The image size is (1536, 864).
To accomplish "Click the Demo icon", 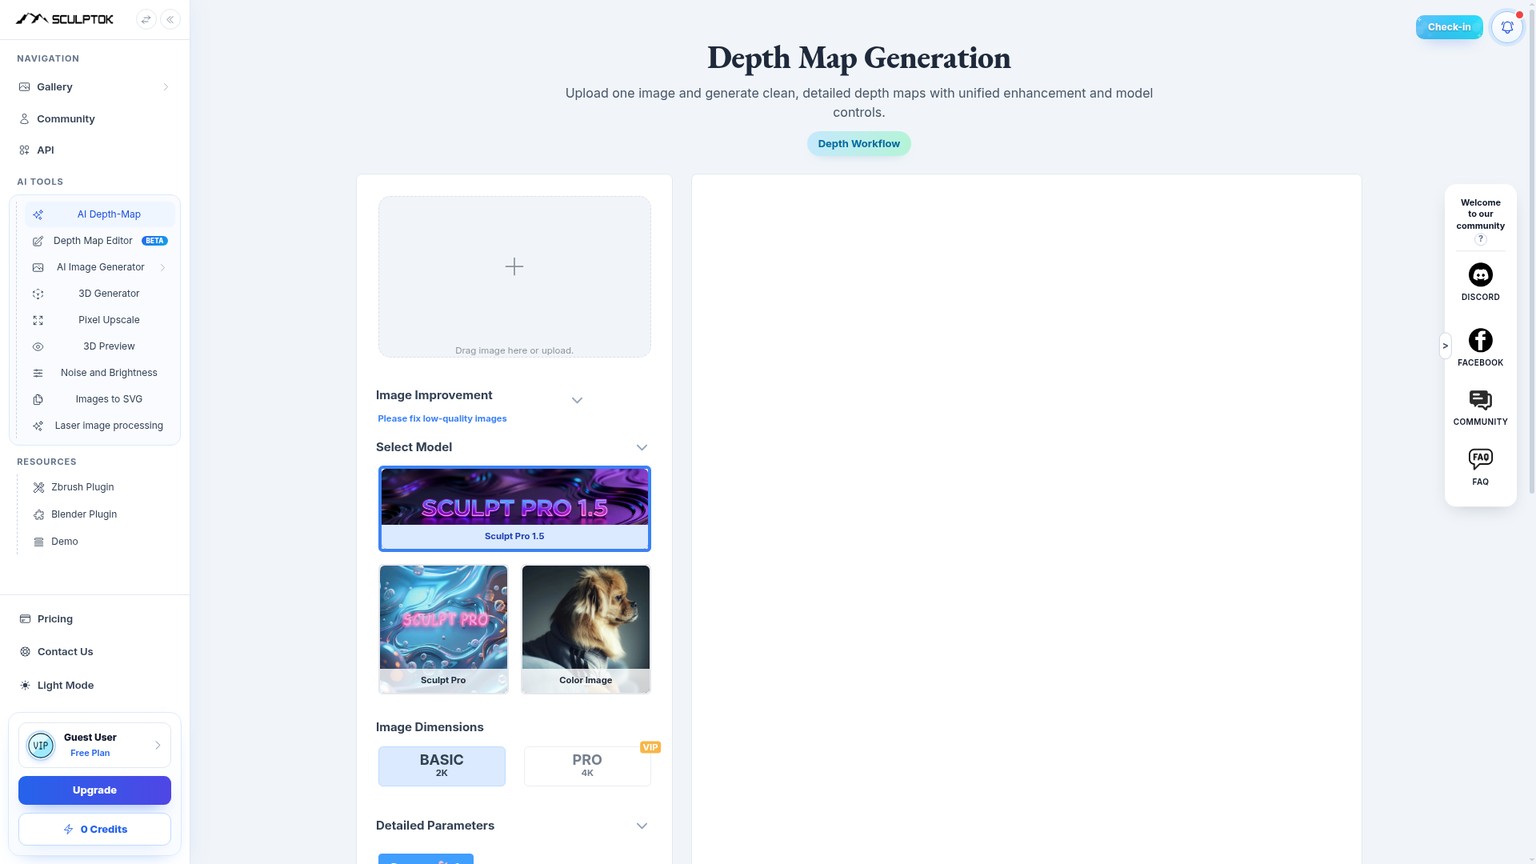I will (39, 542).
